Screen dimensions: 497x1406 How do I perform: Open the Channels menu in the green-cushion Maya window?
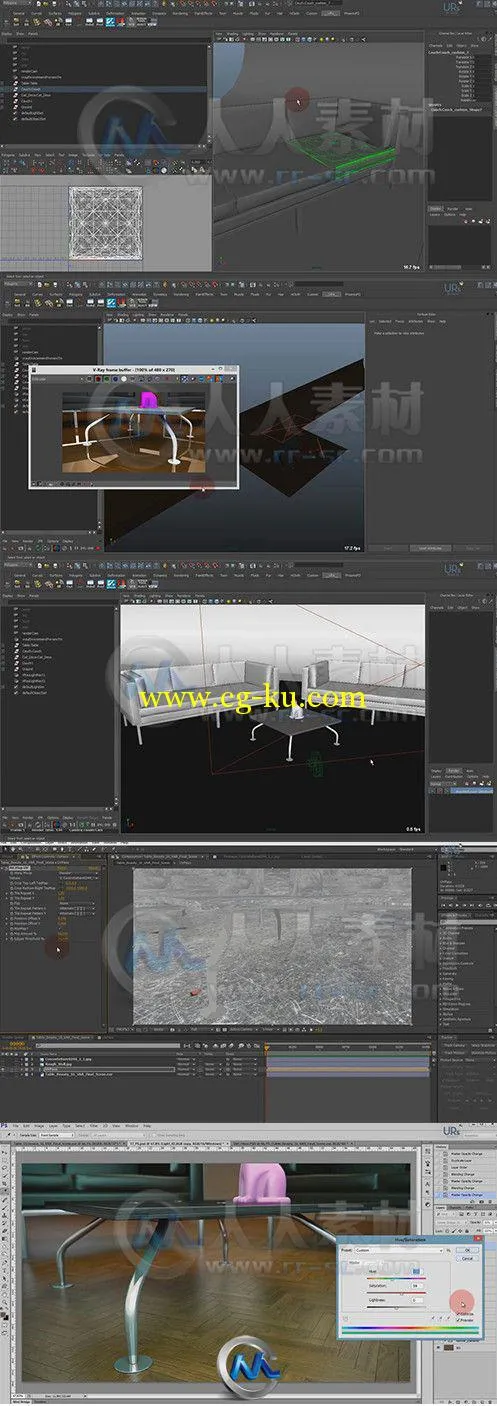coord(436,46)
